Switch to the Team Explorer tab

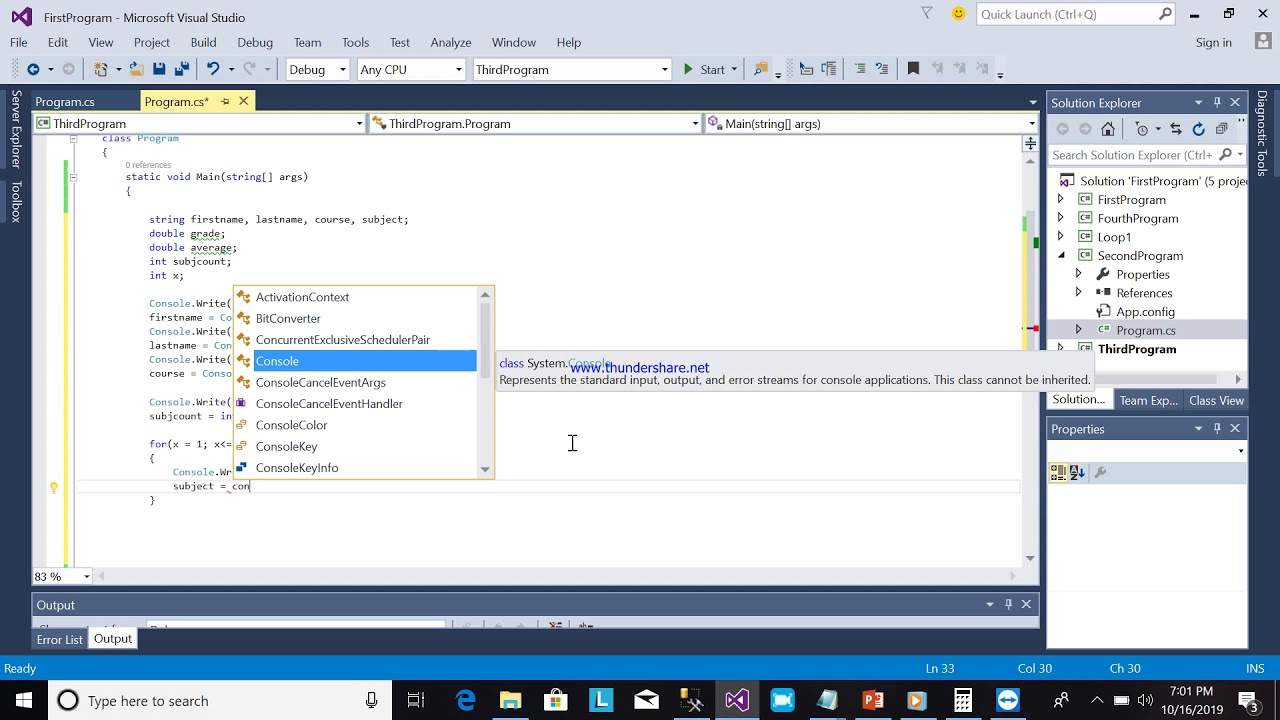pyautogui.click(x=1148, y=400)
